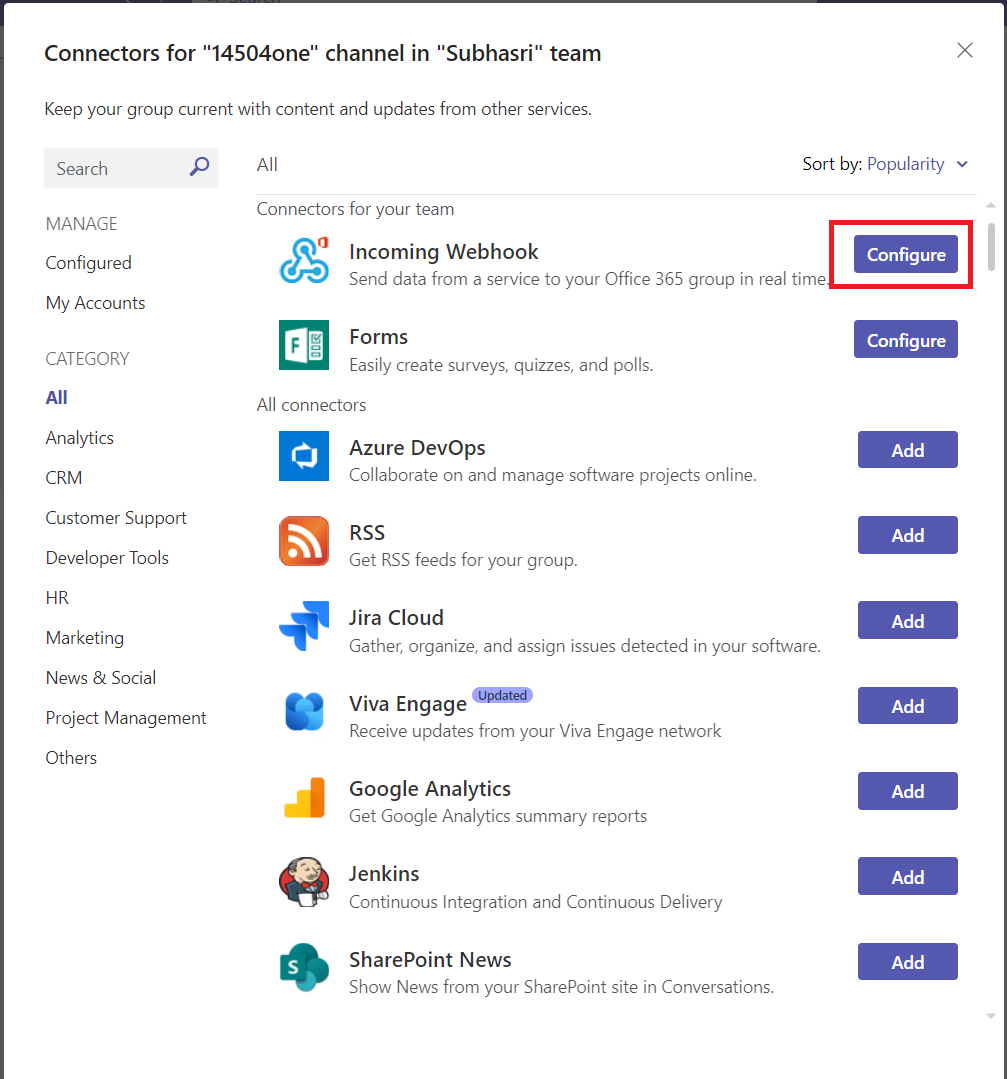
Task: Configure the Forms connector
Action: [905, 339]
